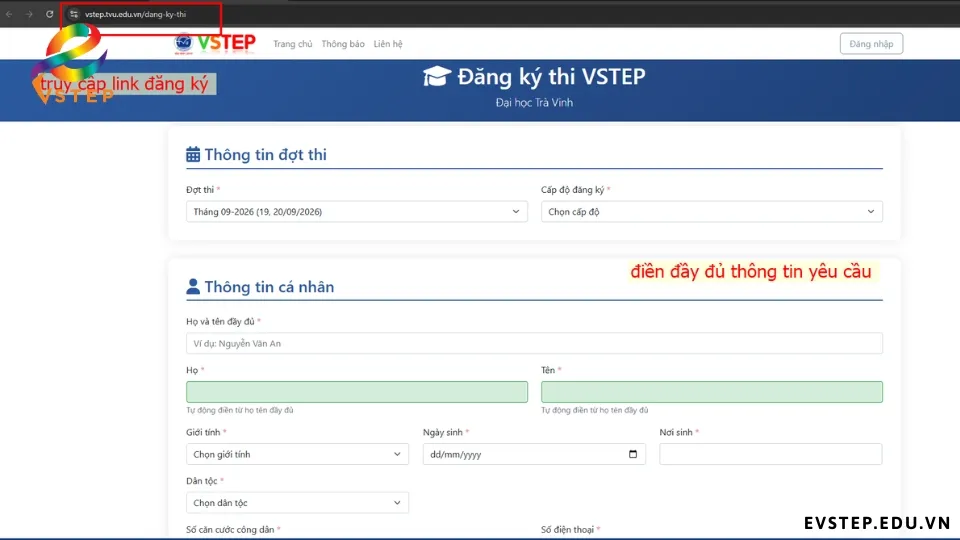The height and width of the screenshot is (540, 960).
Task: Open the Chọn cấp độ dropdown
Action: (711, 212)
